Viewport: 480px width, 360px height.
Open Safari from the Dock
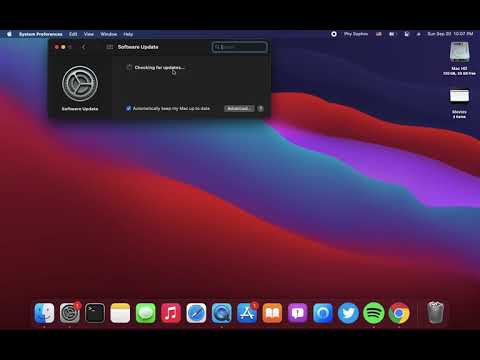point(196,313)
